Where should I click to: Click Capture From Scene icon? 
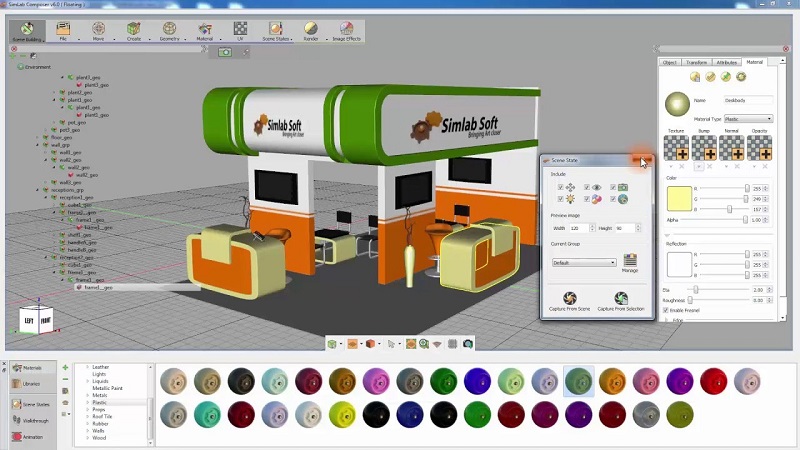click(569, 299)
